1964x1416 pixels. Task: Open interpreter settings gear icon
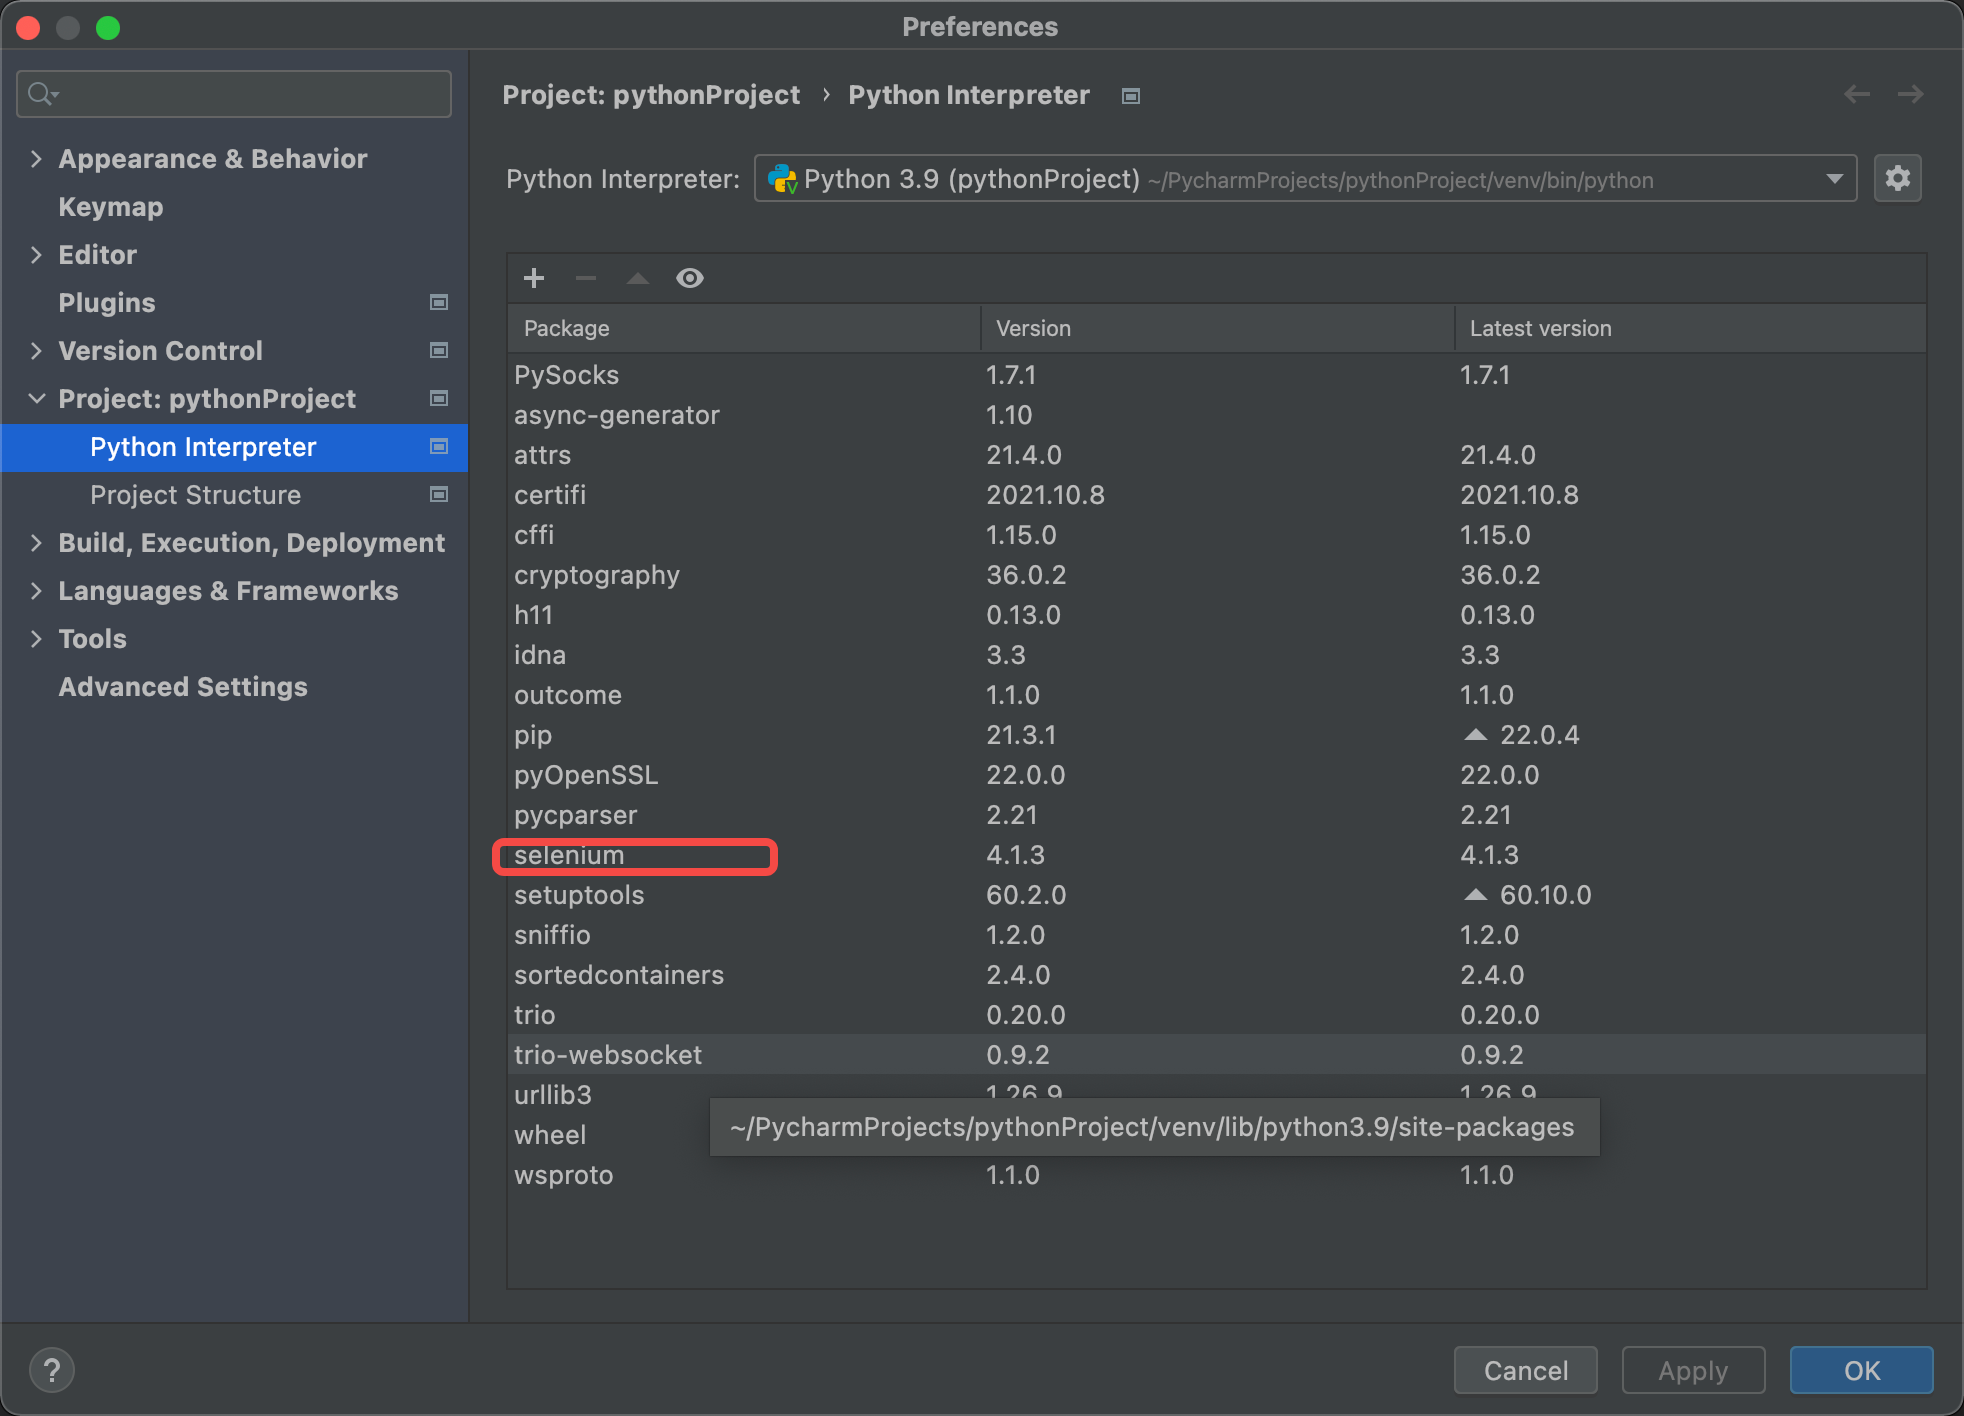(1897, 179)
